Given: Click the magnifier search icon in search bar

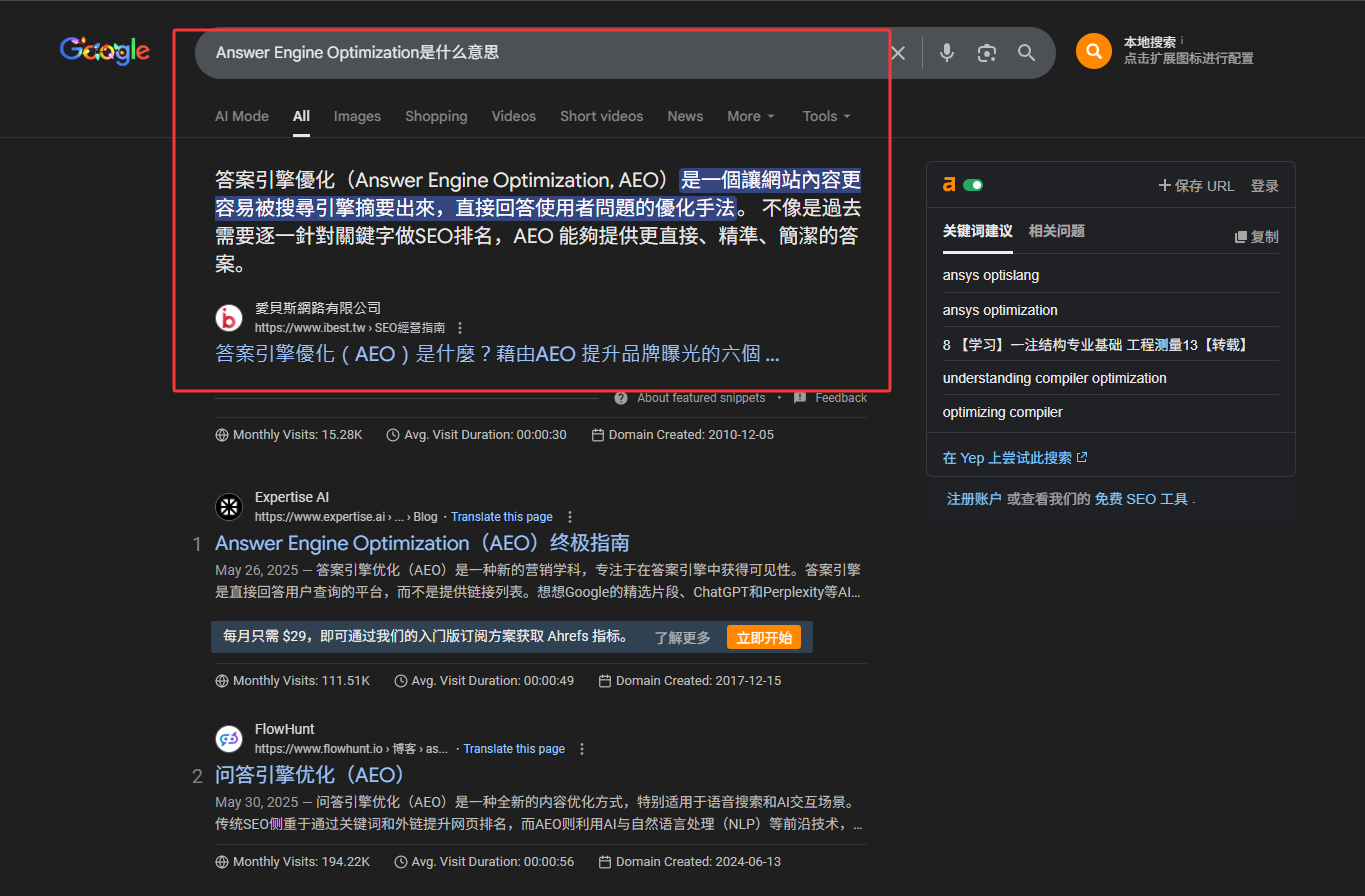Looking at the screenshot, I should click(x=1027, y=53).
